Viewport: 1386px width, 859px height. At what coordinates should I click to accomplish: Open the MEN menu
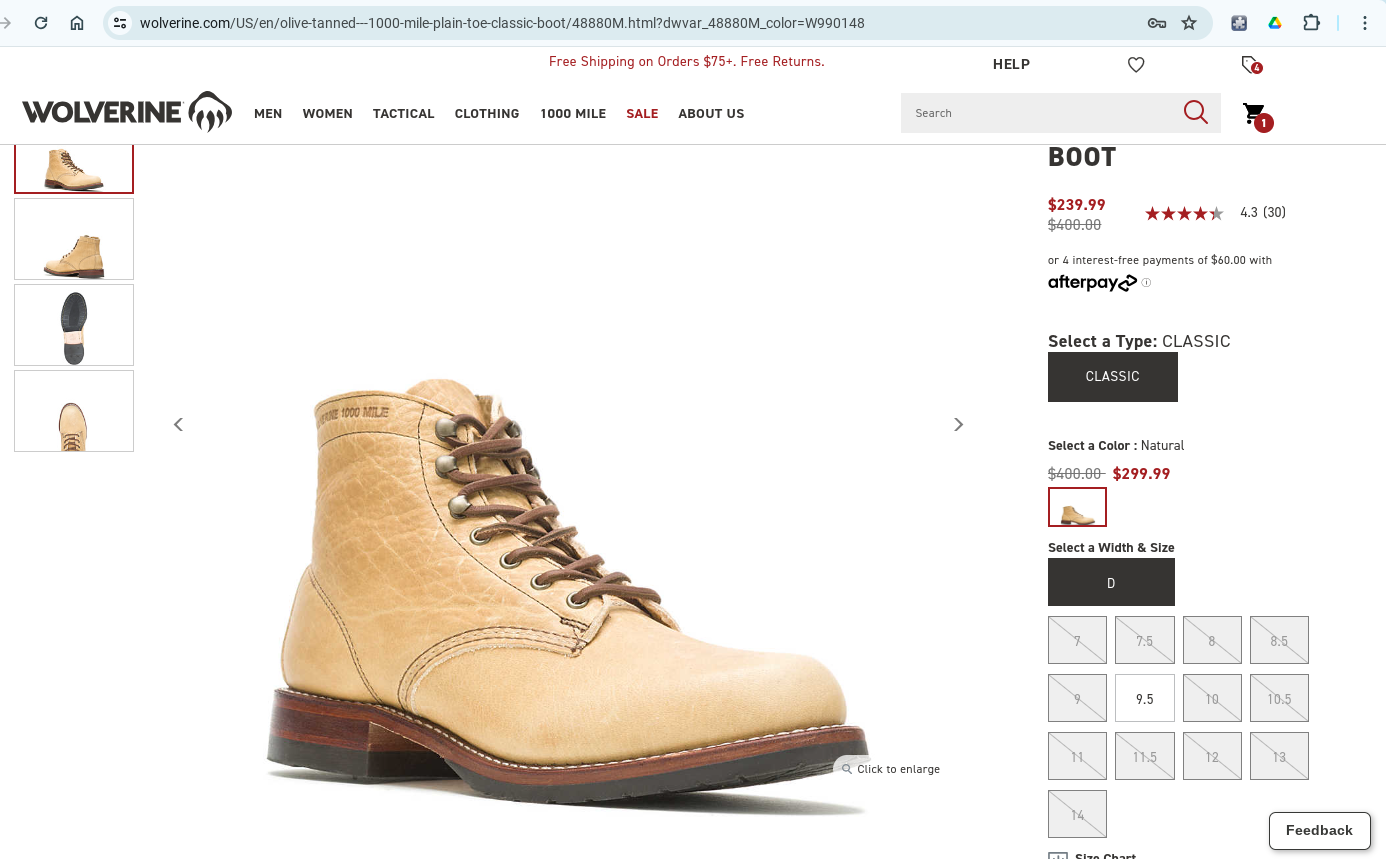pos(268,113)
